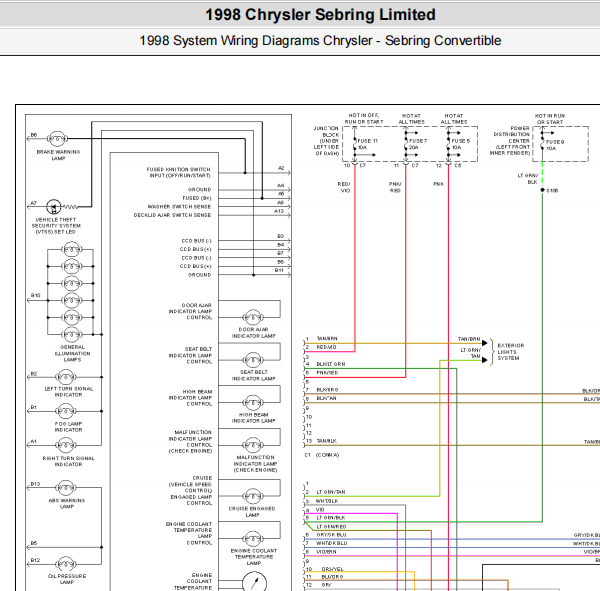The width and height of the screenshot is (600, 591).
Task: Click the "A12" pin label
Action: [279, 211]
